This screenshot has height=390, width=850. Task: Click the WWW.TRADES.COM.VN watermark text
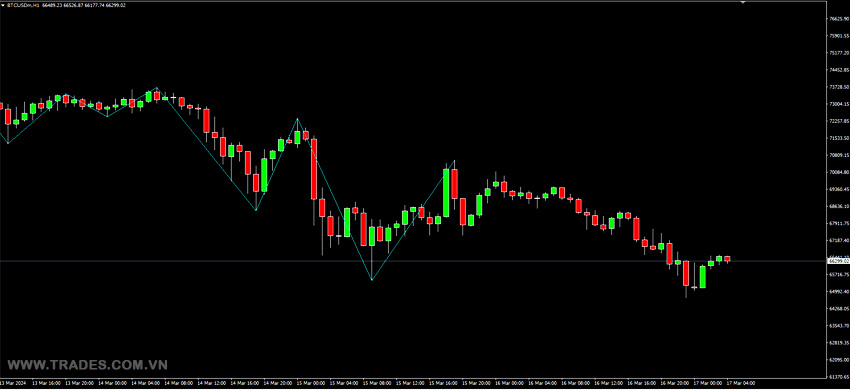[87, 365]
